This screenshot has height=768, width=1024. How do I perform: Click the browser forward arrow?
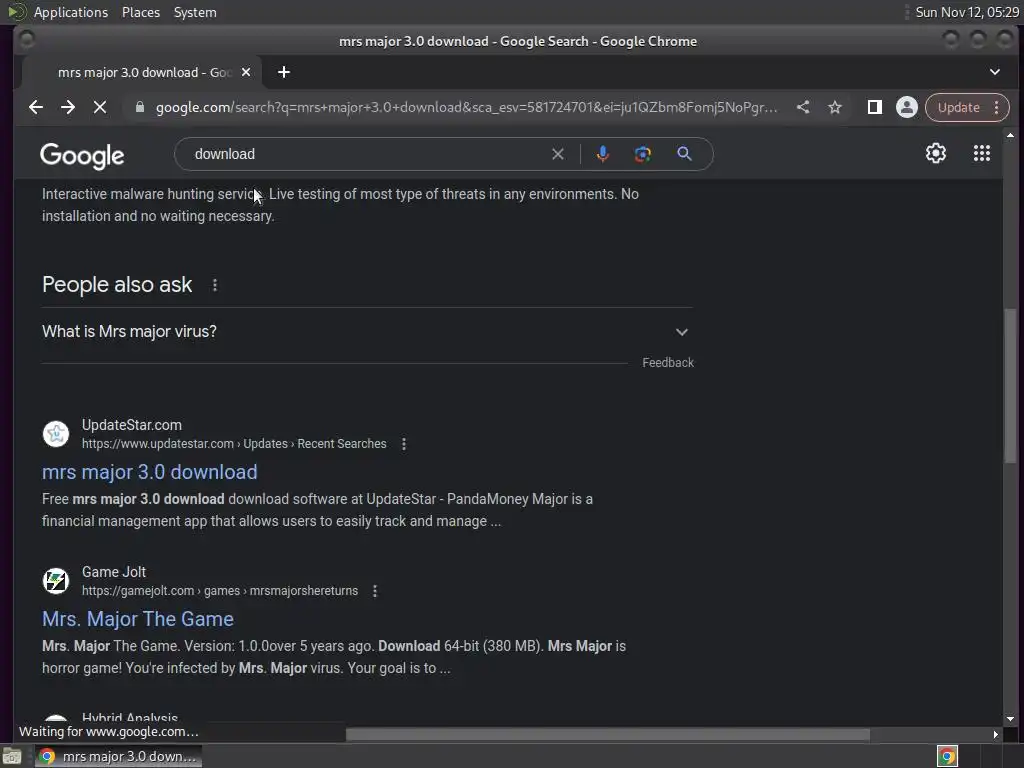point(68,107)
